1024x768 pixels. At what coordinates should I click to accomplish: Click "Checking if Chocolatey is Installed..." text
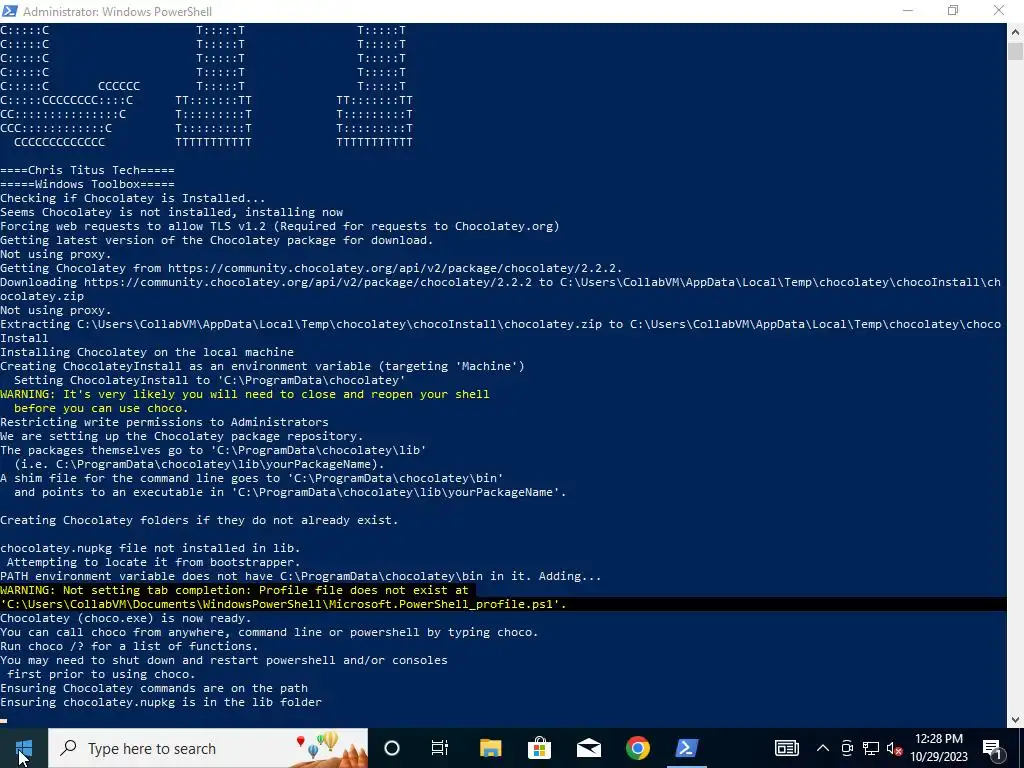click(133, 199)
